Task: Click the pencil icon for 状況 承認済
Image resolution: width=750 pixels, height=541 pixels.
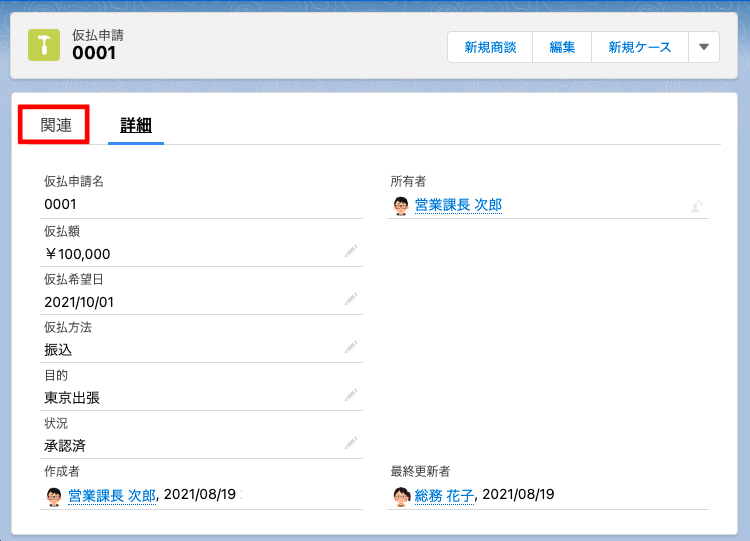Action: tap(350, 443)
